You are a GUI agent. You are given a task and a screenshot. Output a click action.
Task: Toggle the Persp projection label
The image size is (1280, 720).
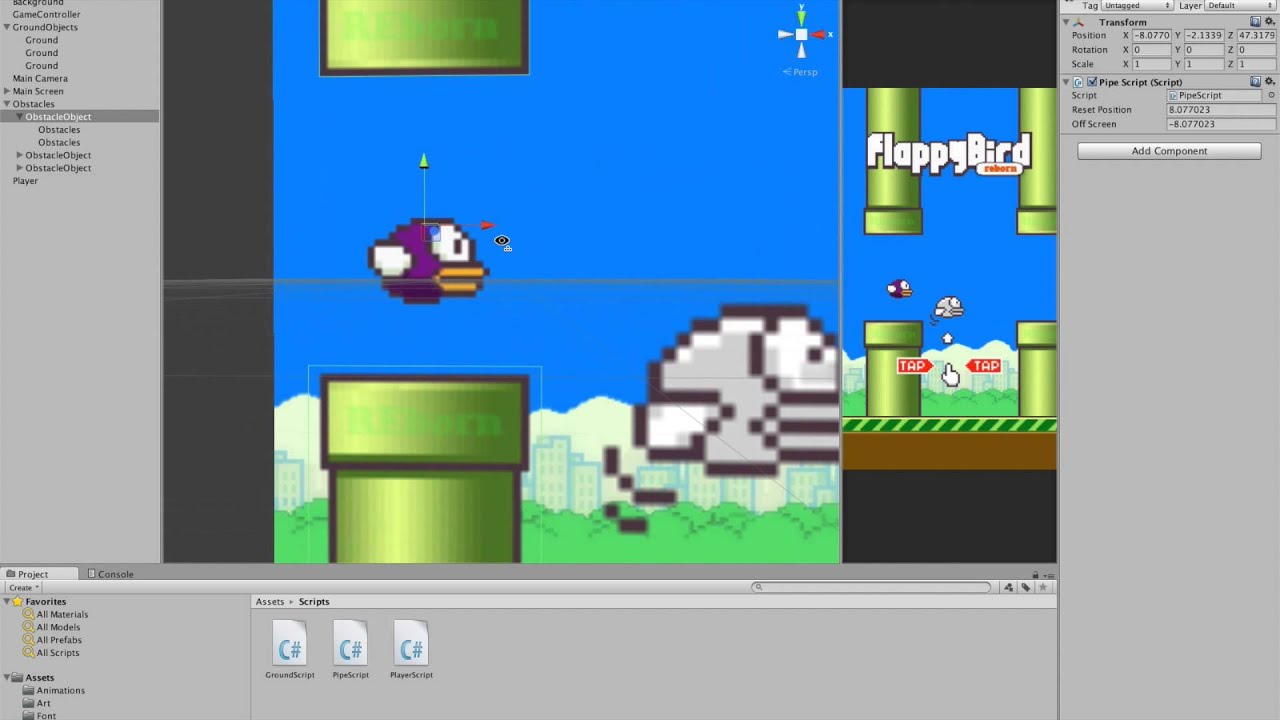click(x=800, y=72)
